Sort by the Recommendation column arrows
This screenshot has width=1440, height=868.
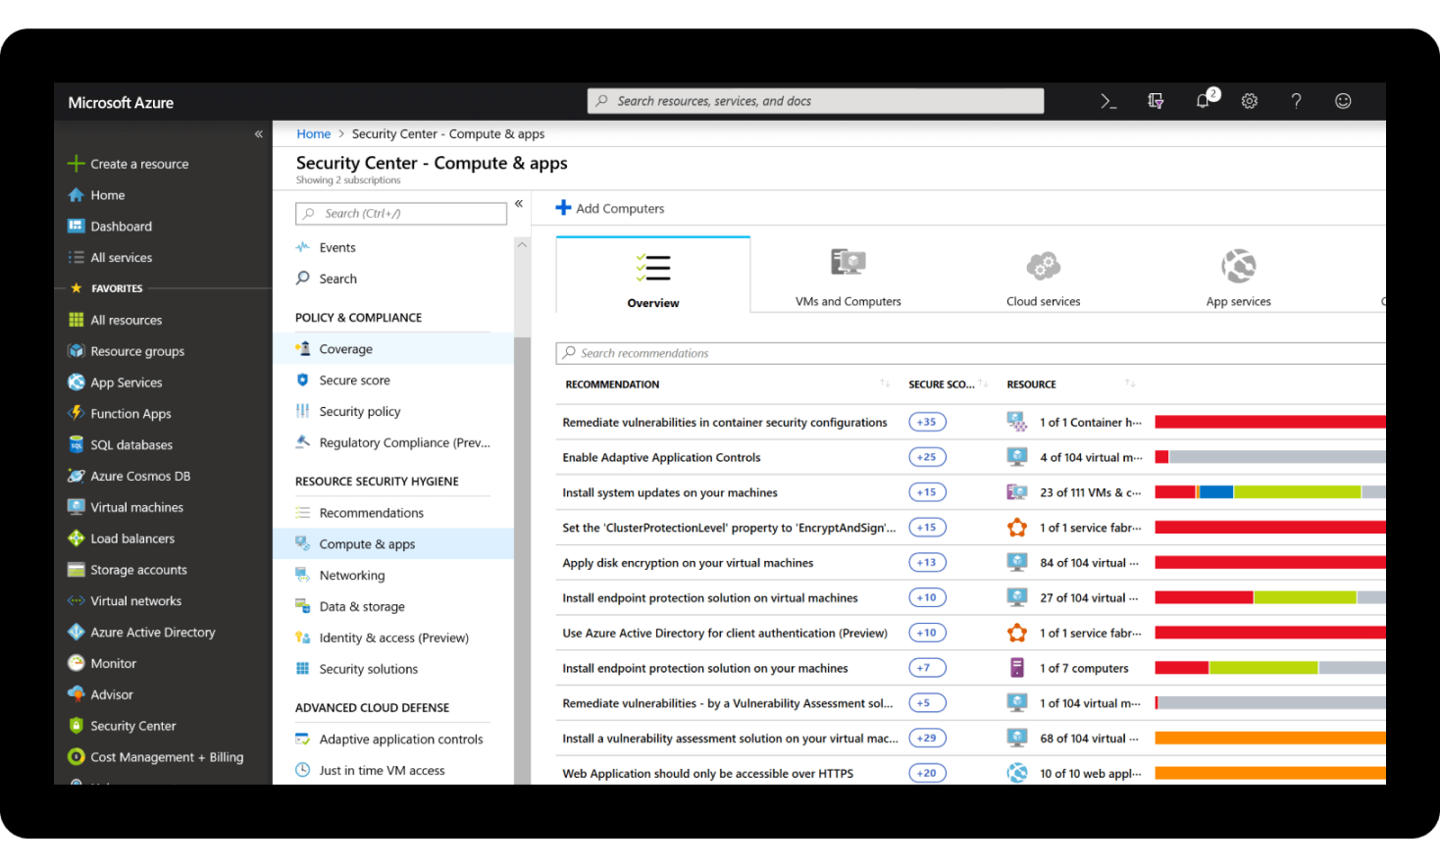[x=885, y=384]
